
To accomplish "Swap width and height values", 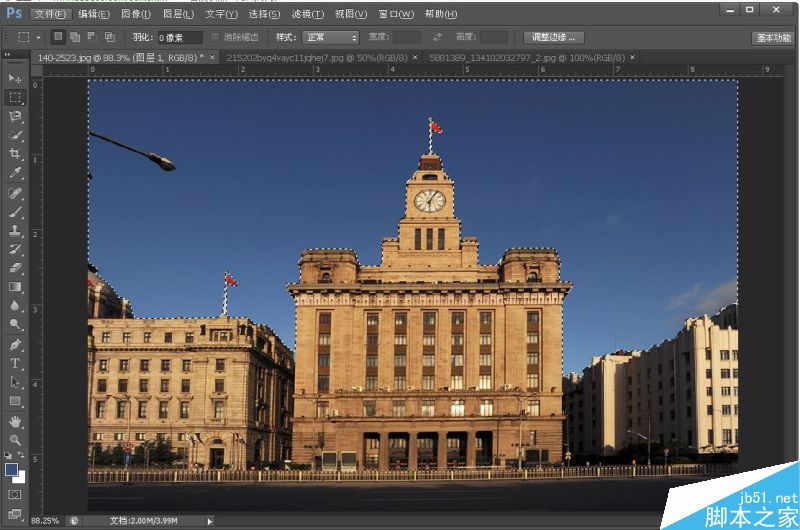I will point(438,37).
